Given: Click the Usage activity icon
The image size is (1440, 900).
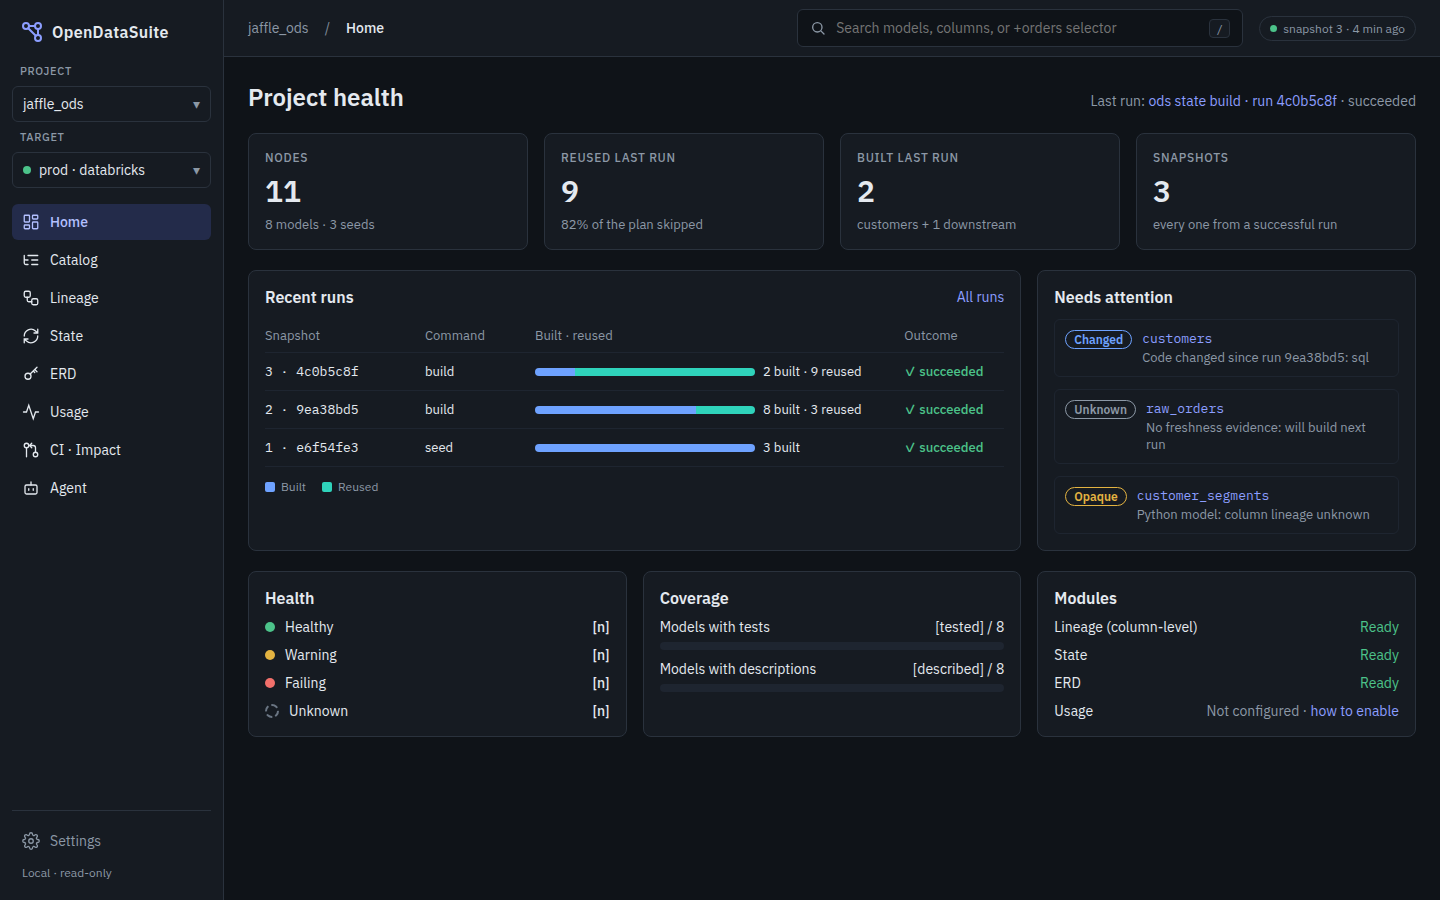Looking at the screenshot, I should (31, 412).
